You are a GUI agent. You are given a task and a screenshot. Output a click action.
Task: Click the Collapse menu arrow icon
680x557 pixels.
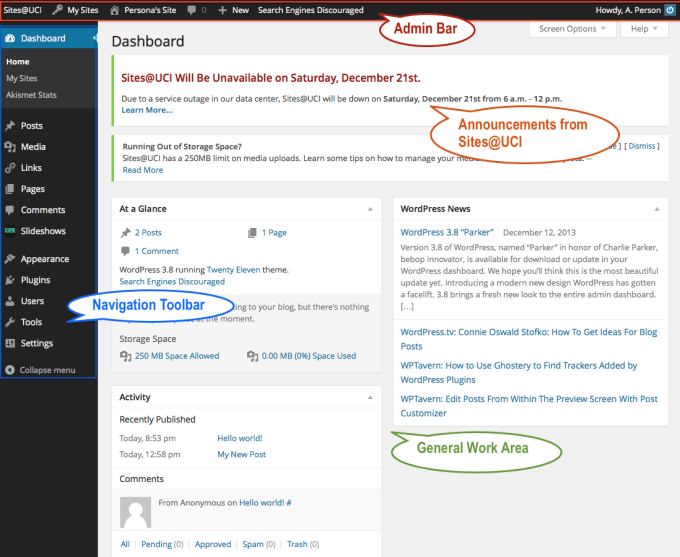point(10,370)
